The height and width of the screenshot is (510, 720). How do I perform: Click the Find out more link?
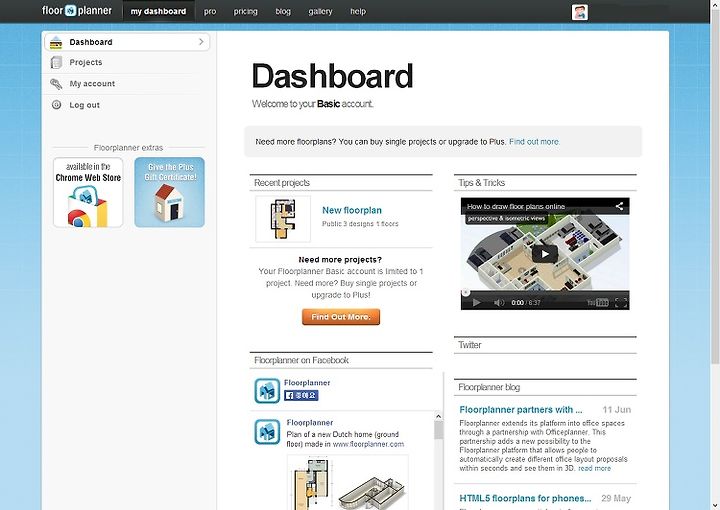pos(534,142)
